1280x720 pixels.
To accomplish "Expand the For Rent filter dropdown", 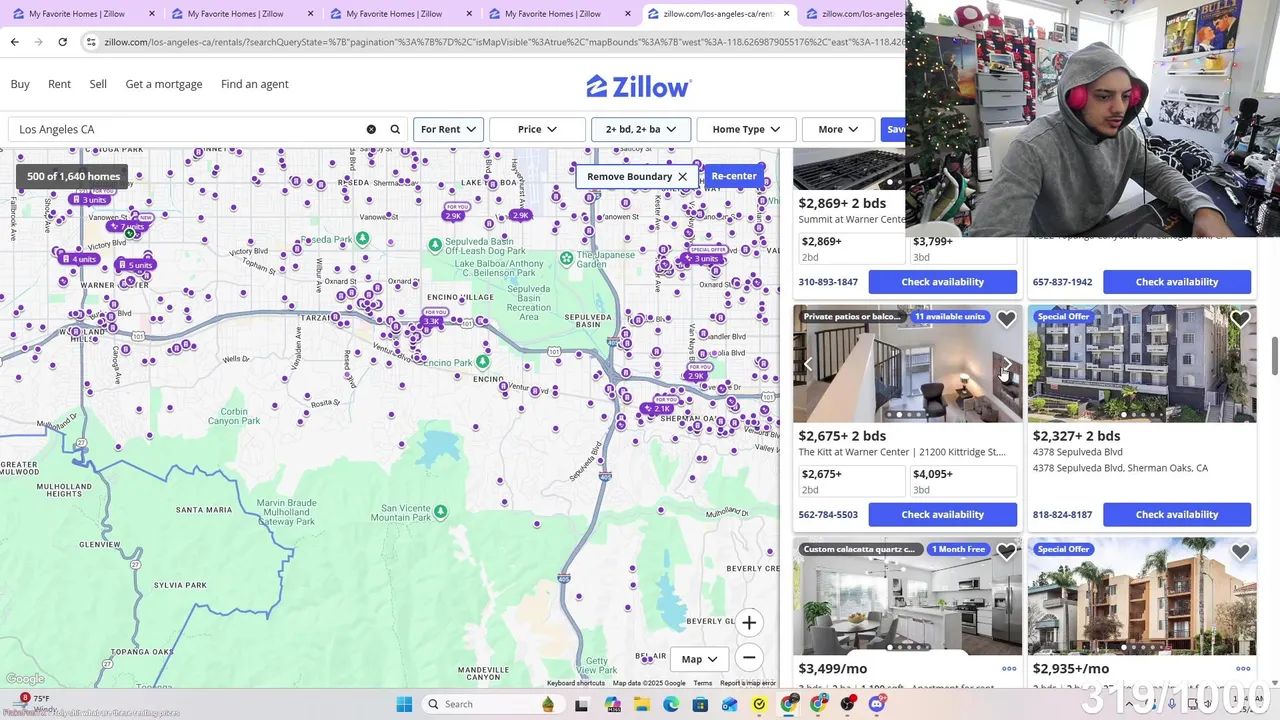I will (x=448, y=129).
